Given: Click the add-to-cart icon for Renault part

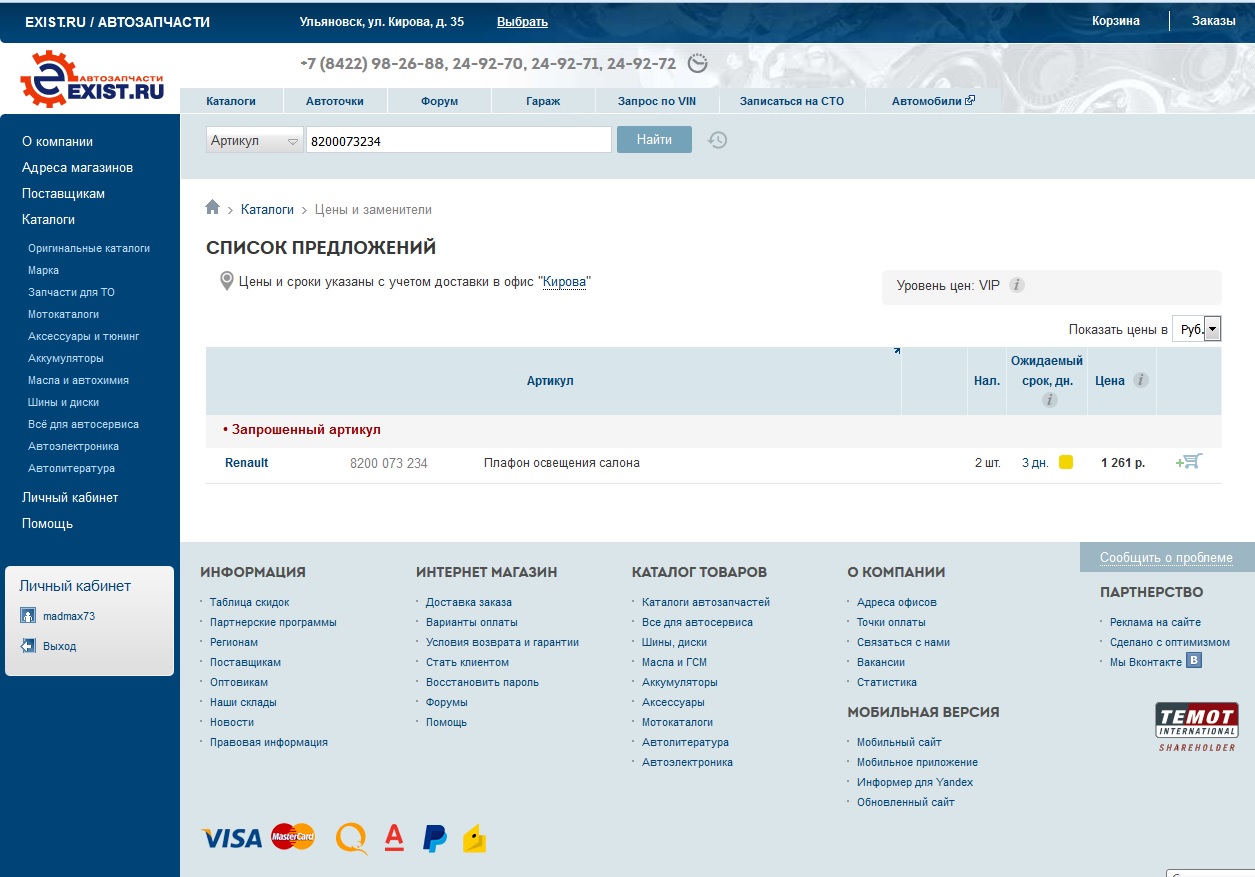Looking at the screenshot, I should pyautogui.click(x=1188, y=462).
